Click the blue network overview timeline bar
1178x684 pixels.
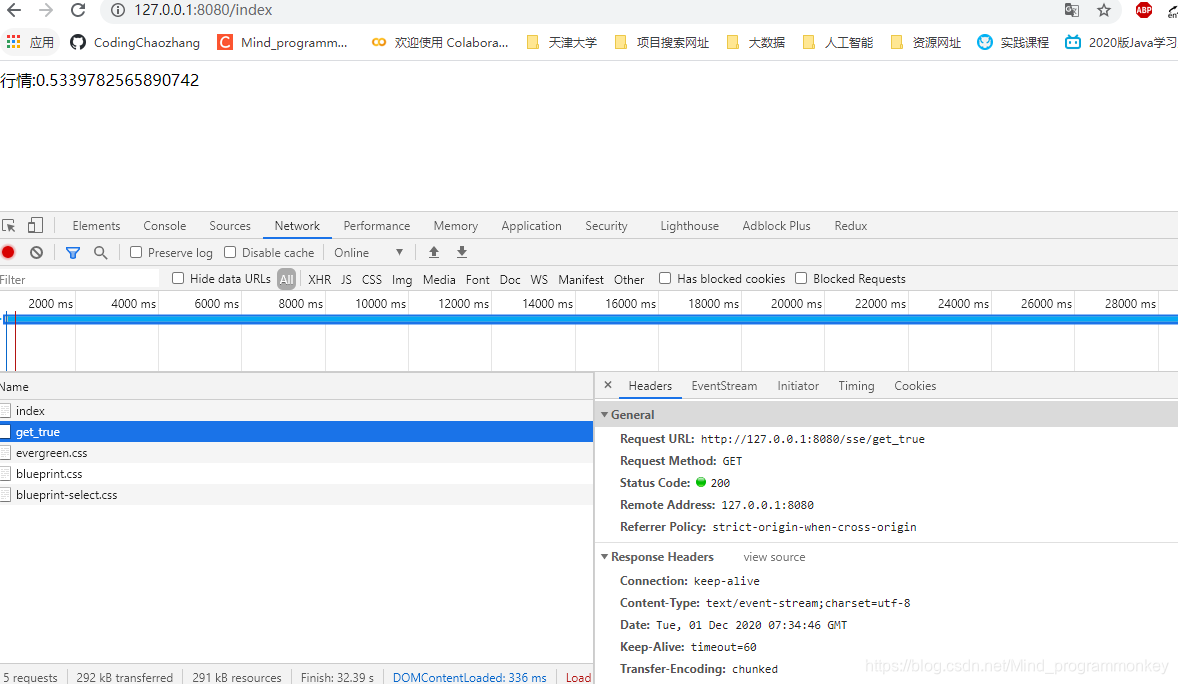click(589, 319)
